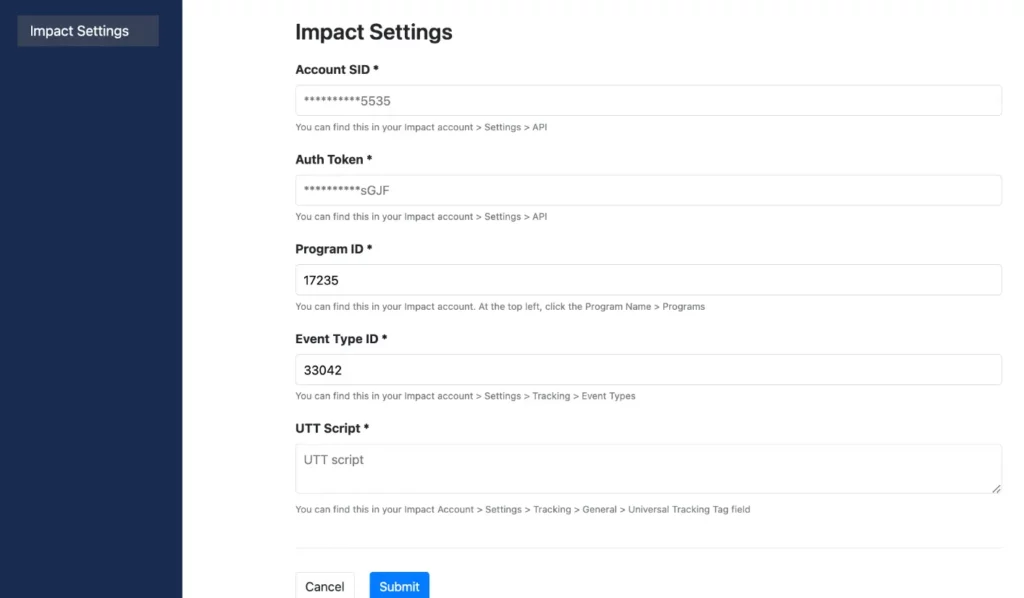Focus the Auth Token input field
1024x598 pixels.
[x=648, y=190]
